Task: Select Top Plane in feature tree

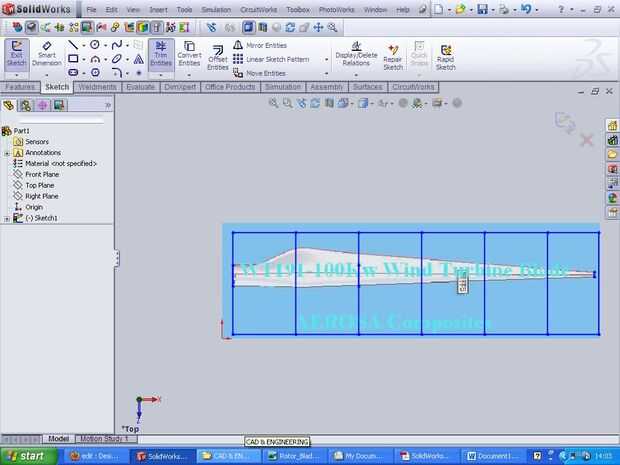Action: [34, 185]
